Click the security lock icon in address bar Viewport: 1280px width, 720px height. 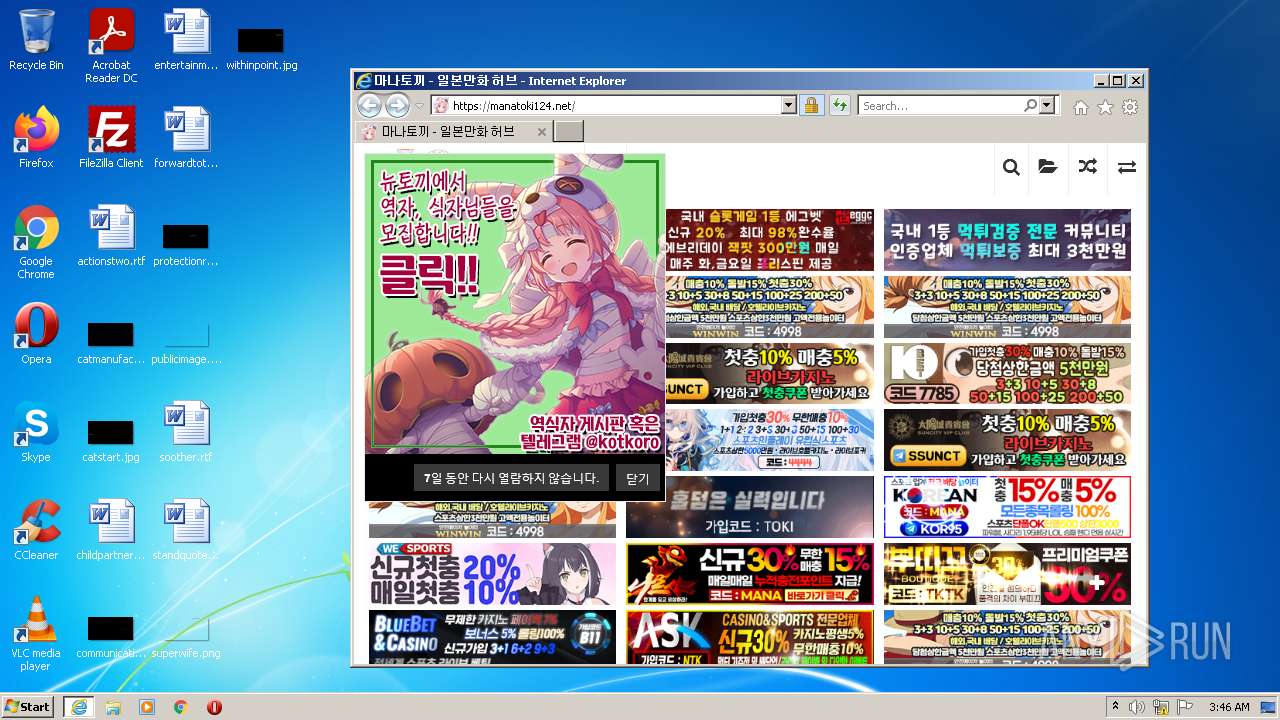pyautogui.click(x=811, y=105)
